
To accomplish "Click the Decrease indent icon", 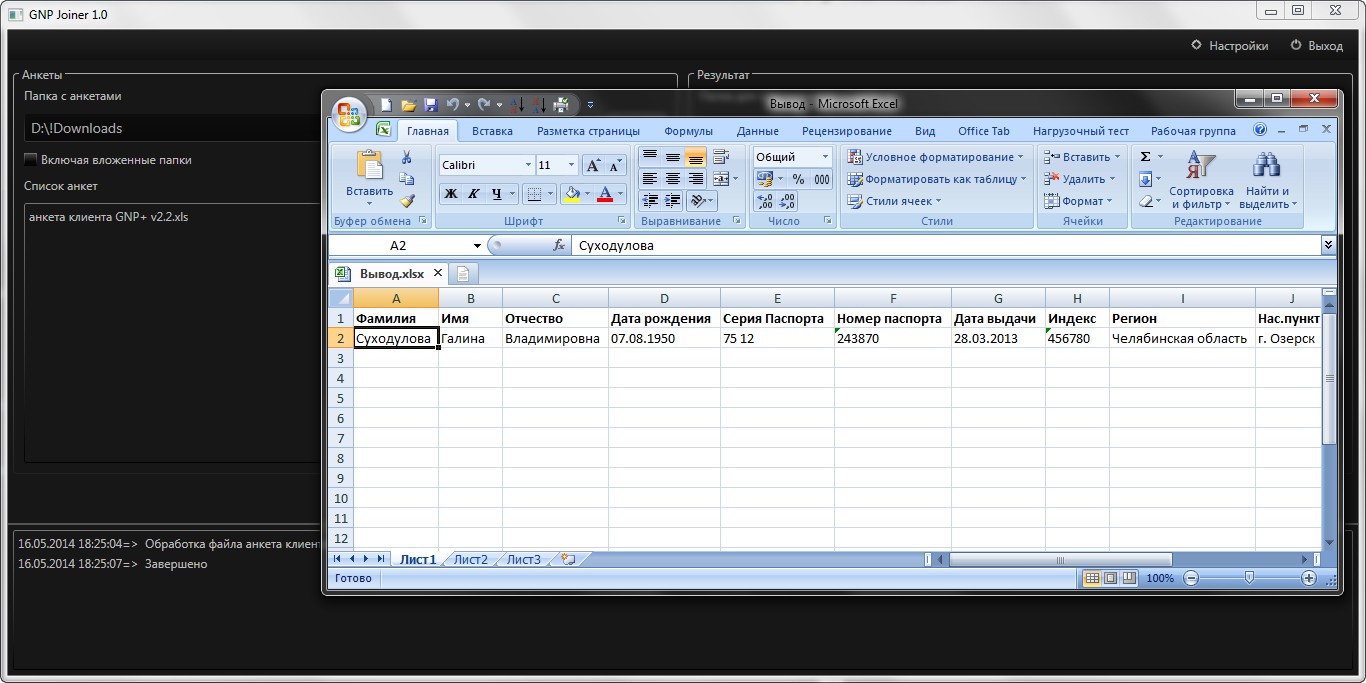I will tap(650, 201).
